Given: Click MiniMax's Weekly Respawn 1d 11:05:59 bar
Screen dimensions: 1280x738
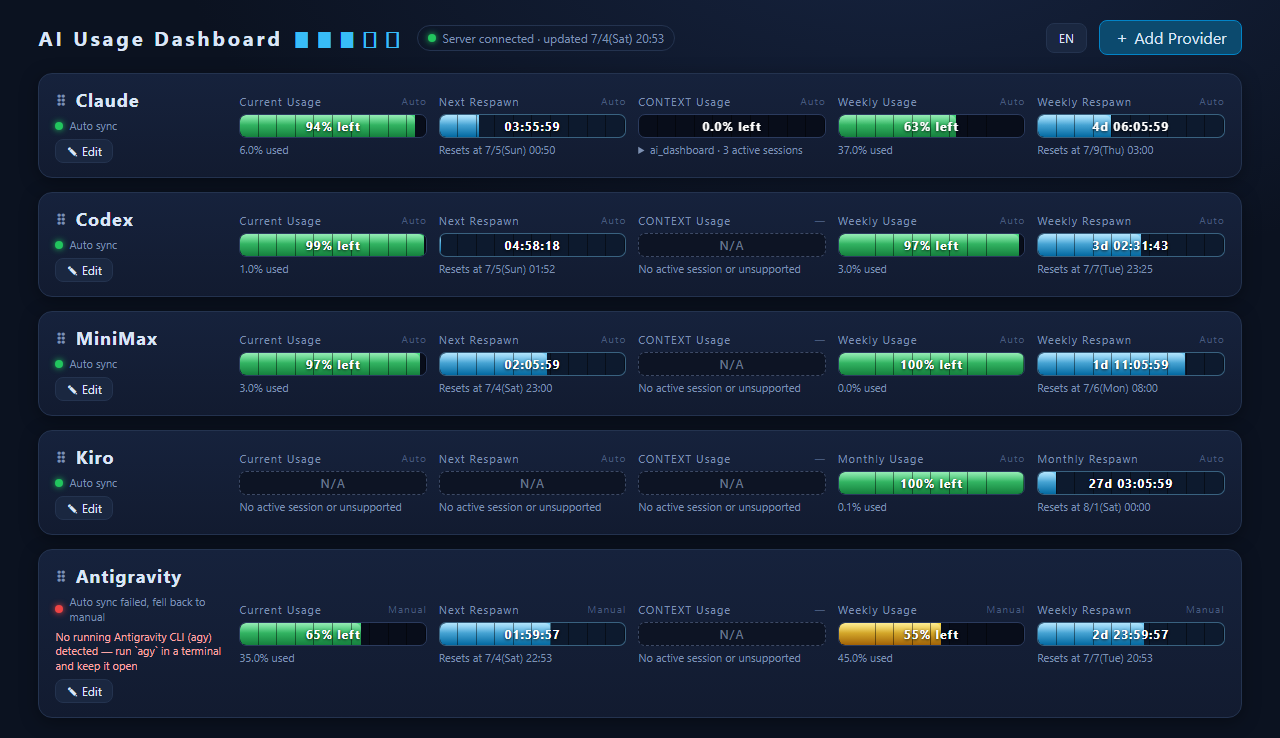Looking at the screenshot, I should (x=1131, y=364).
